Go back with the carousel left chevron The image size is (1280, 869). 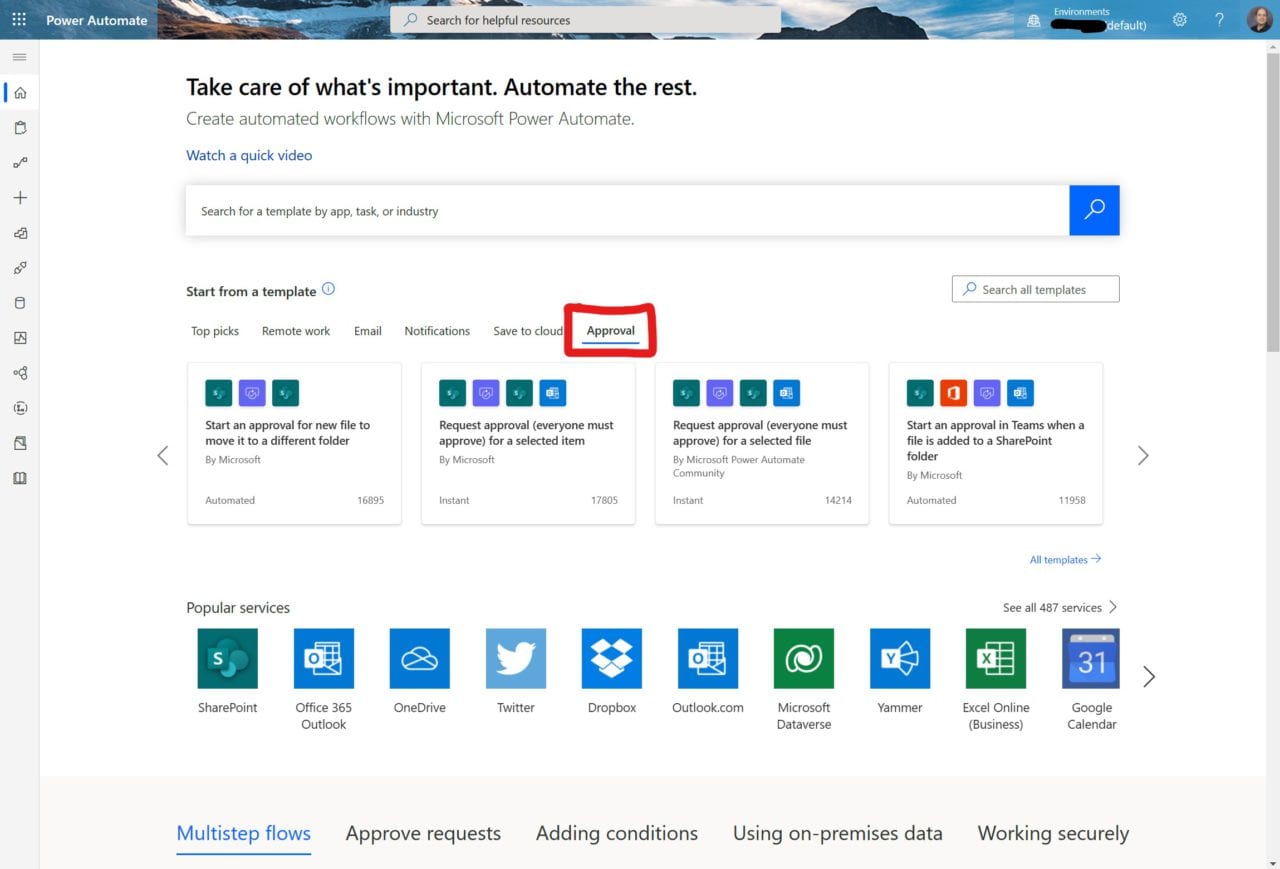coord(163,455)
